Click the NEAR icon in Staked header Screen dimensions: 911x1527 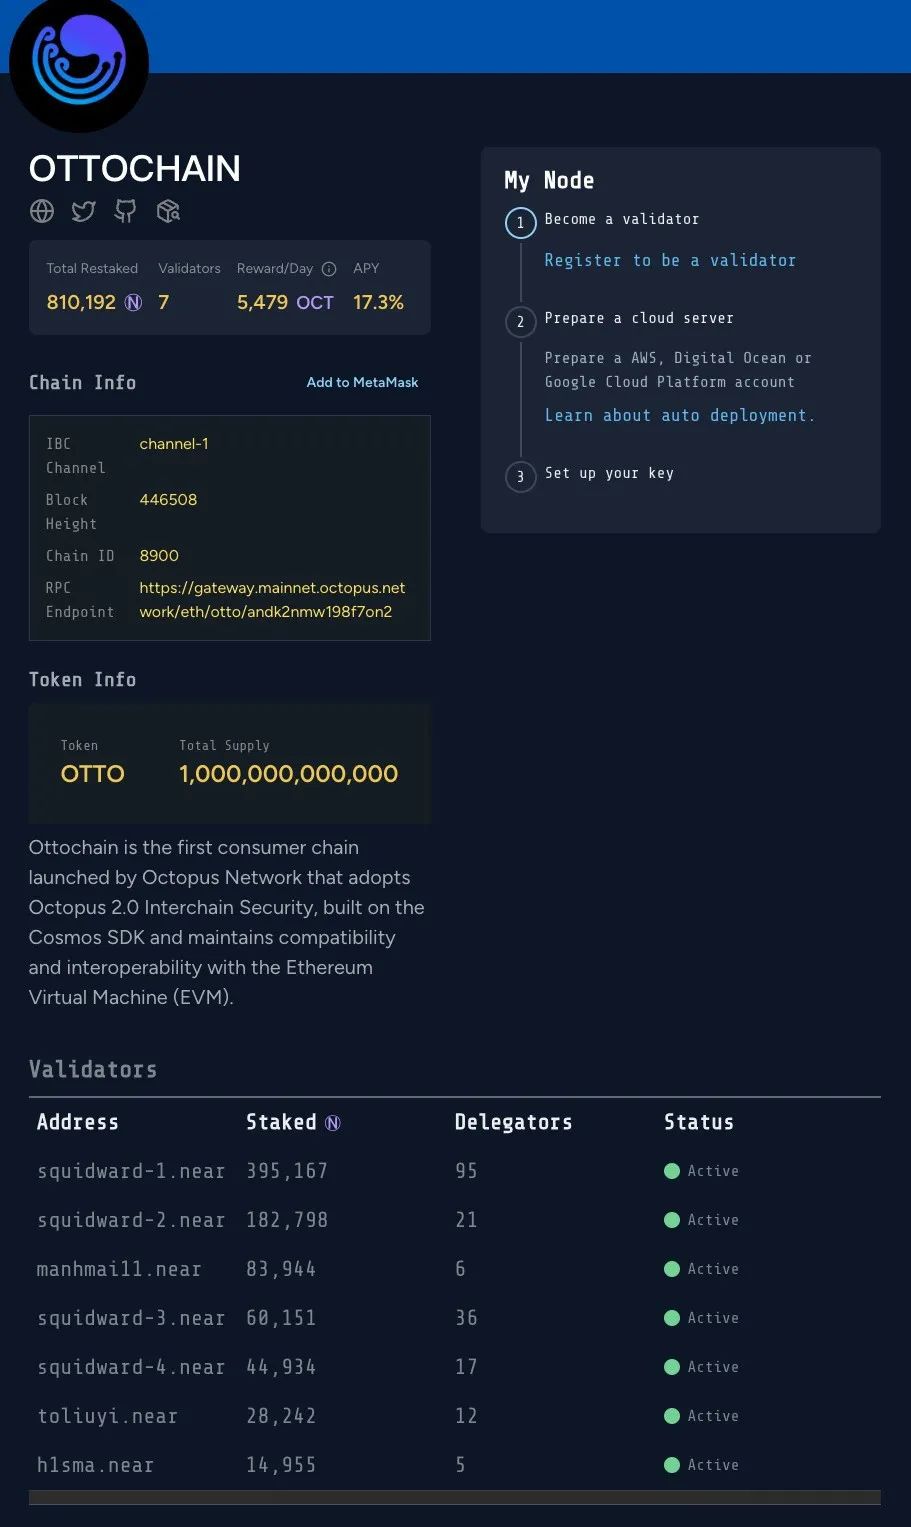tap(333, 1123)
